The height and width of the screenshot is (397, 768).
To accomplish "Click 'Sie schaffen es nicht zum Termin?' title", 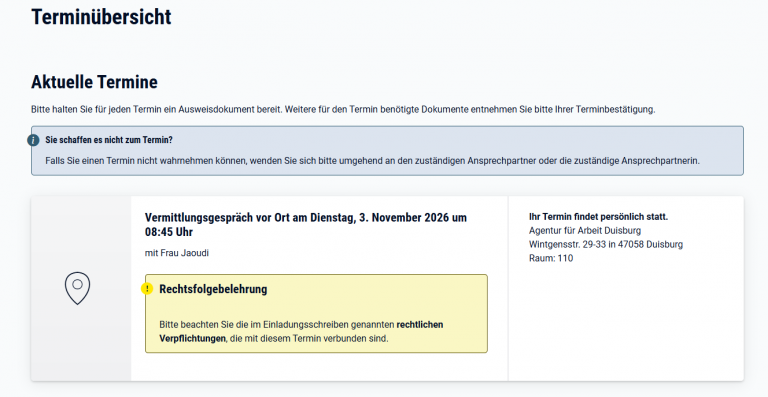I will point(109,140).
